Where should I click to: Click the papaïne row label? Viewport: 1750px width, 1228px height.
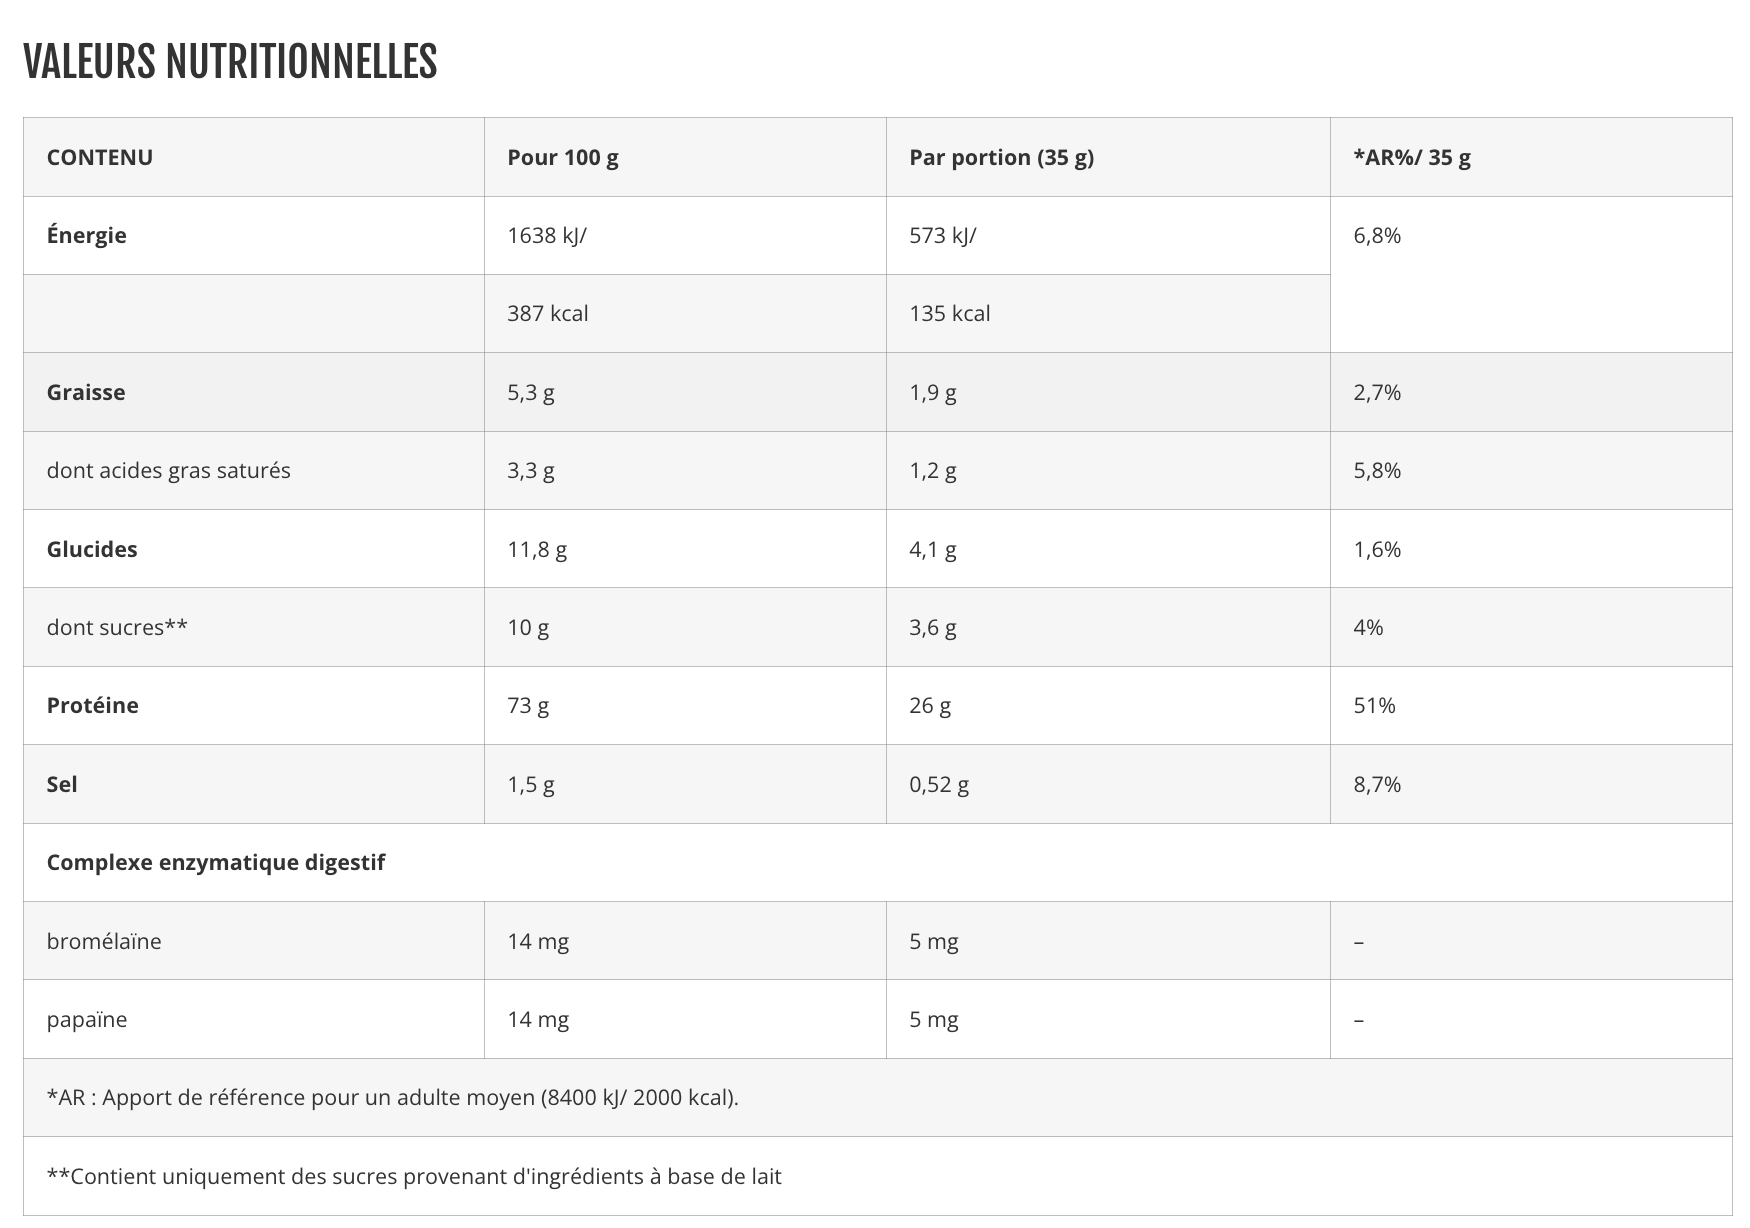87,1019
